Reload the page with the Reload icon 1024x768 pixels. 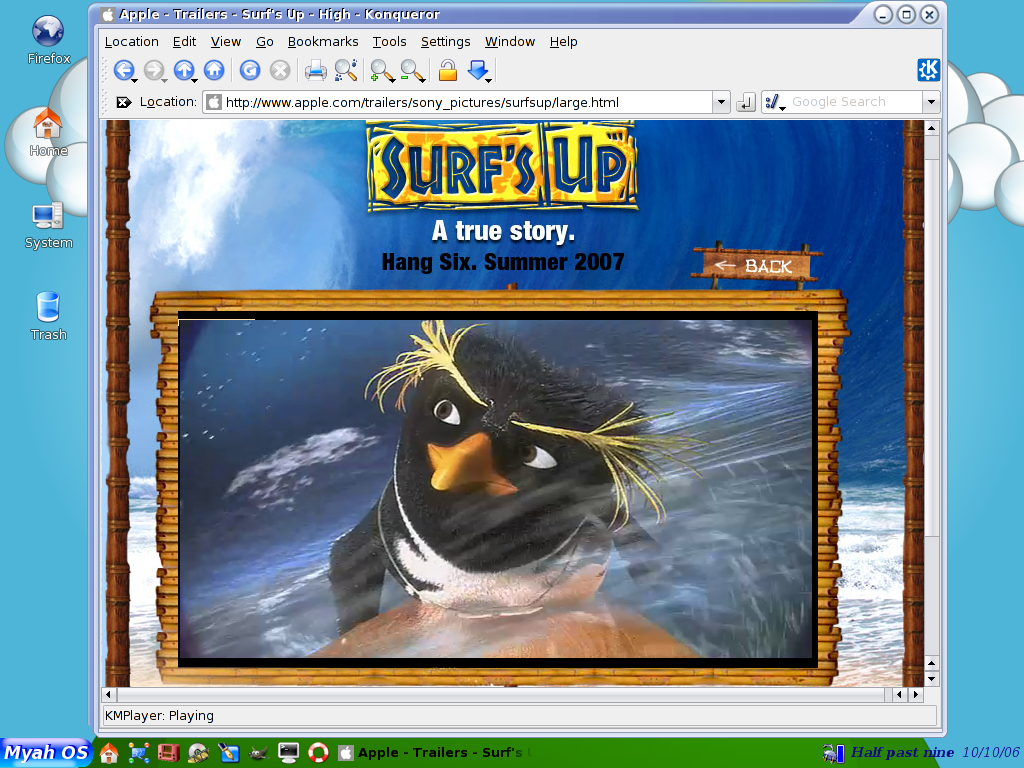click(249, 70)
